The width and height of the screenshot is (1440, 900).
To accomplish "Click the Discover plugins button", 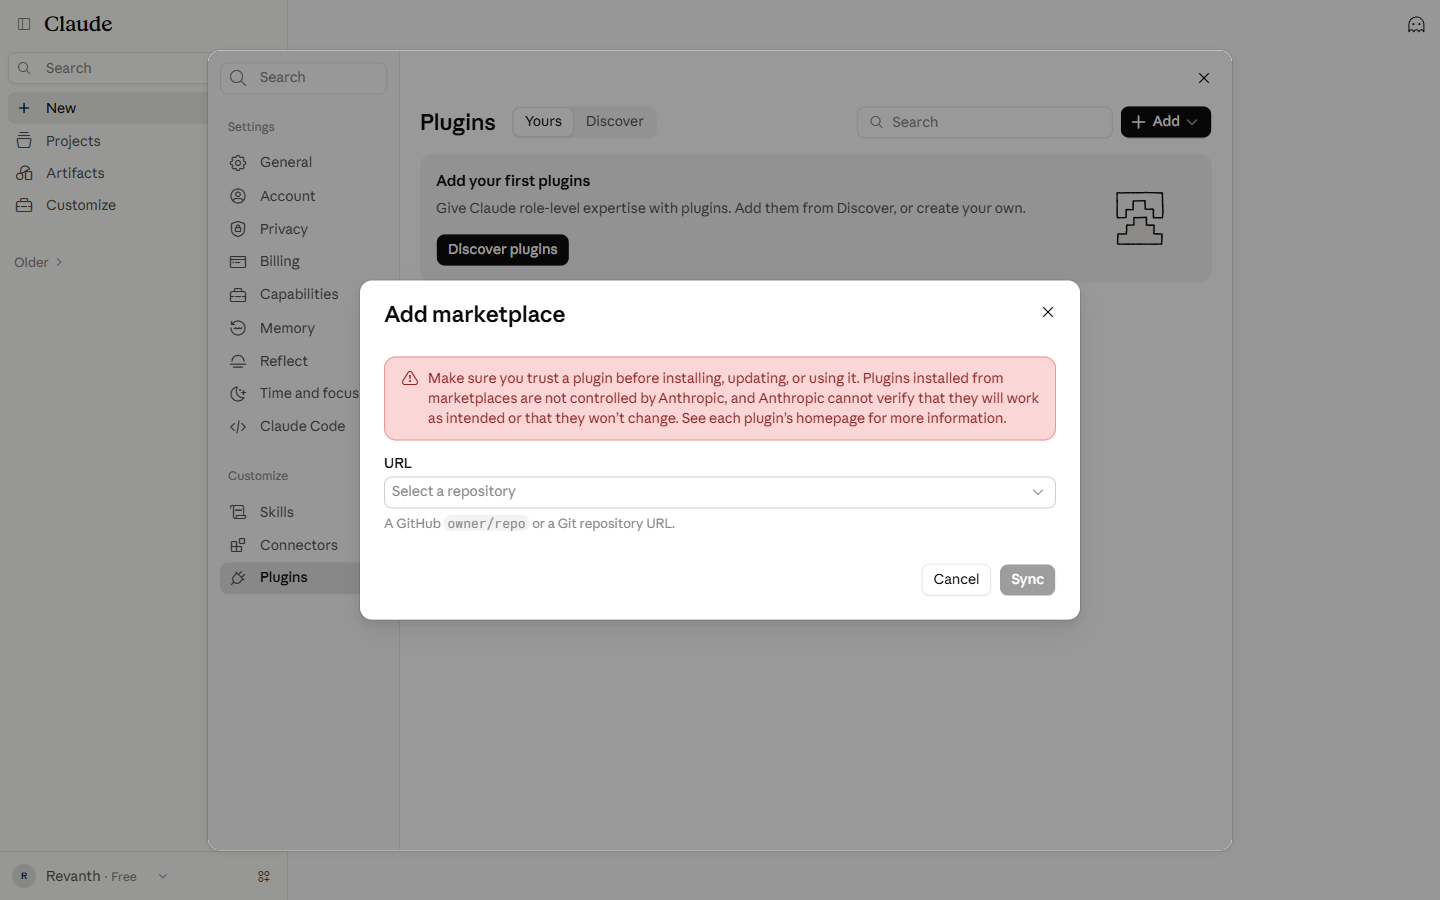I will pyautogui.click(x=502, y=250).
